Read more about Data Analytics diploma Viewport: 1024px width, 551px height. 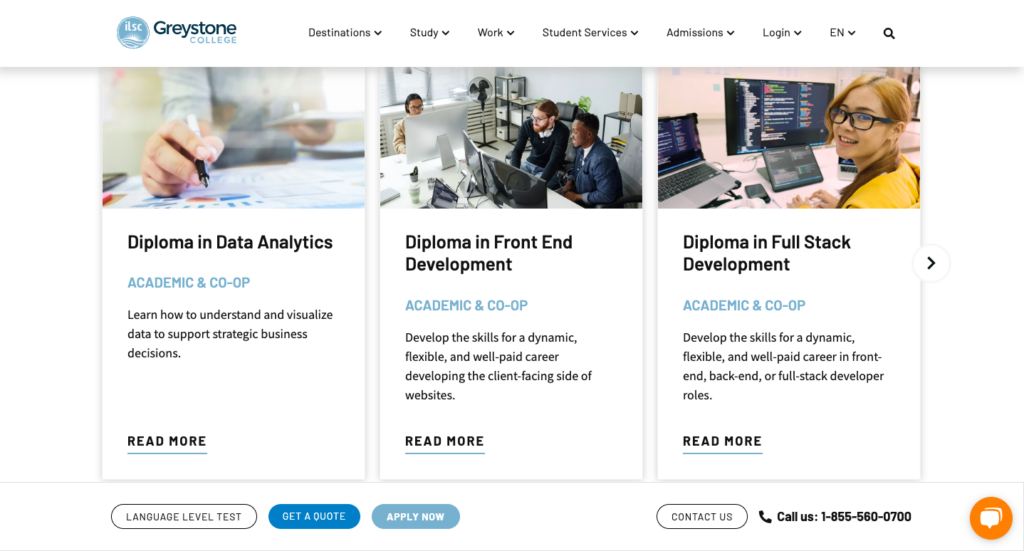coord(167,441)
